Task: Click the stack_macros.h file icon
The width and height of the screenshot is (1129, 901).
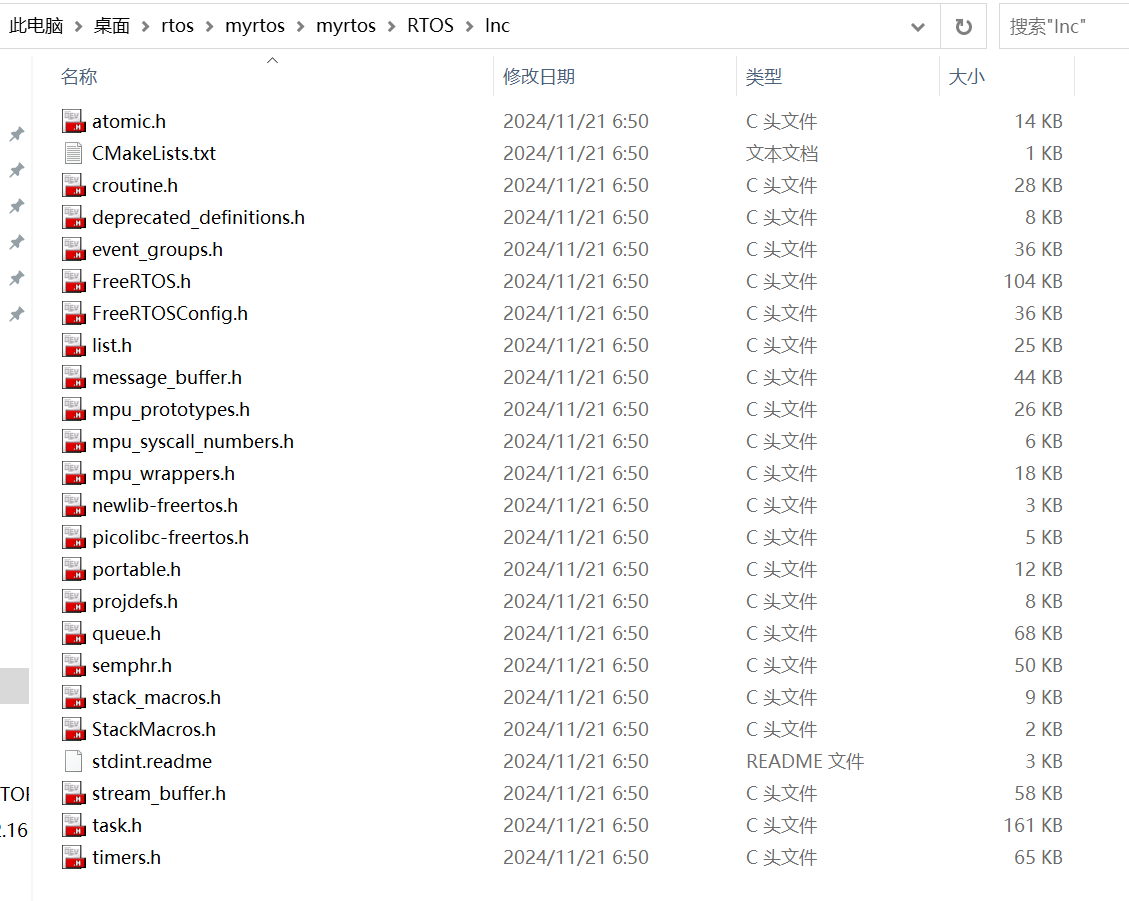Action: tap(73, 697)
